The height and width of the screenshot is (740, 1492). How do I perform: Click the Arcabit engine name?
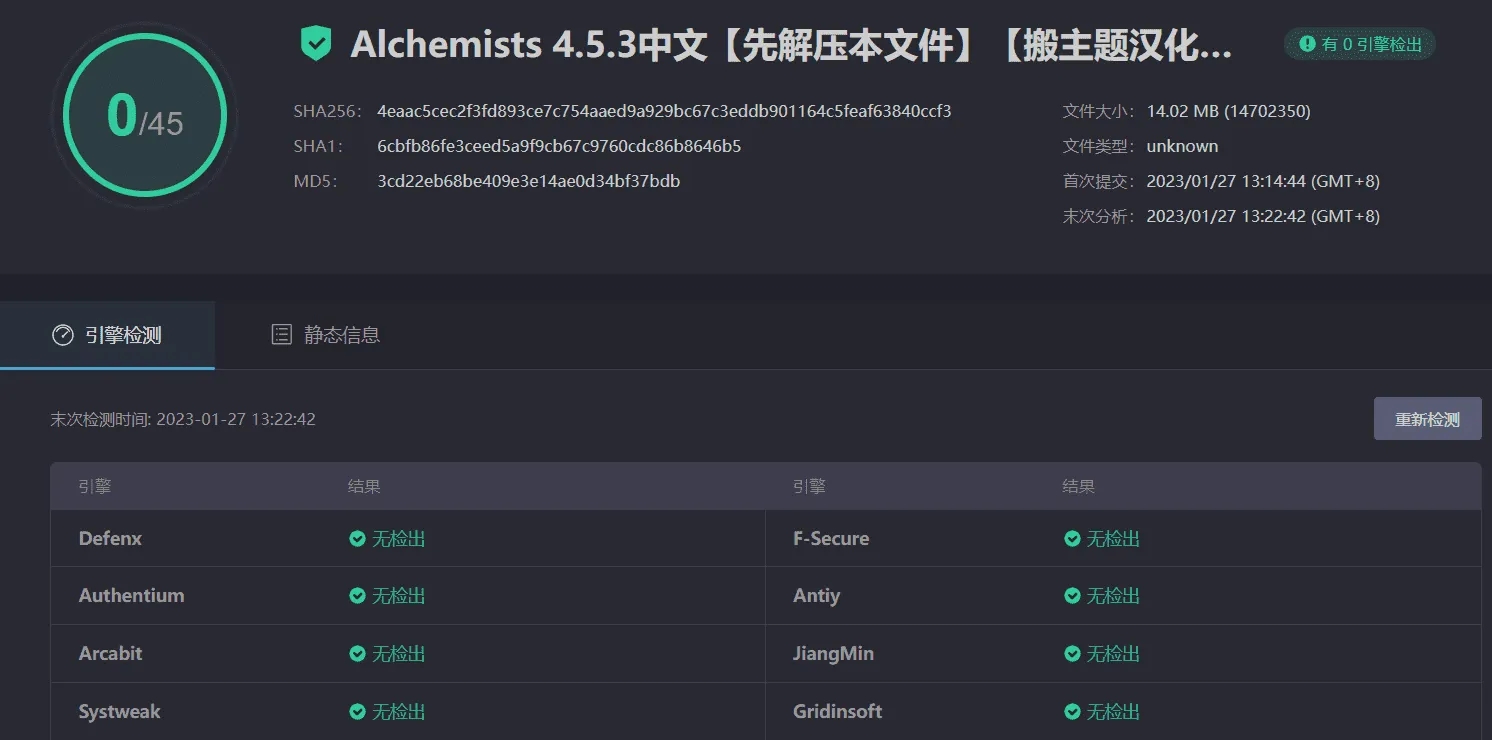click(x=110, y=653)
